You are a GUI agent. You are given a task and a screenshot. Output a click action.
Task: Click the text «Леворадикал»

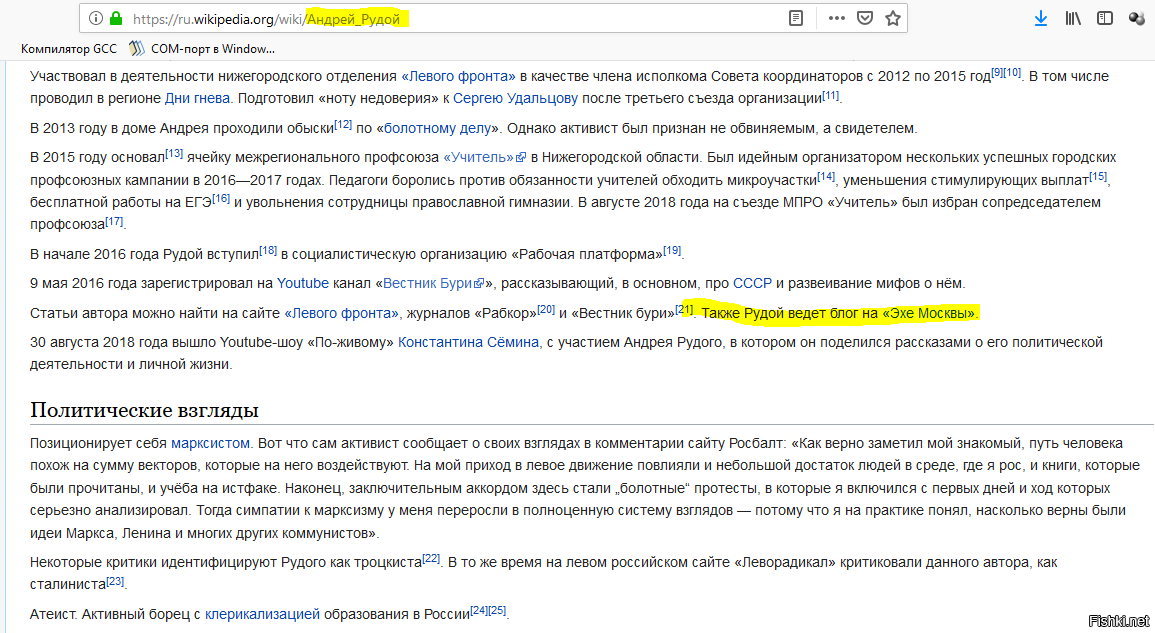pyautogui.click(x=785, y=563)
